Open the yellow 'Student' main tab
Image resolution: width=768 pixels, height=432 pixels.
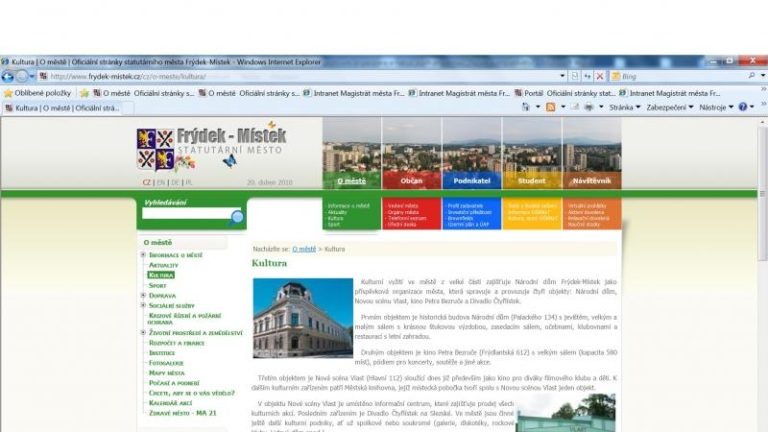(531, 181)
